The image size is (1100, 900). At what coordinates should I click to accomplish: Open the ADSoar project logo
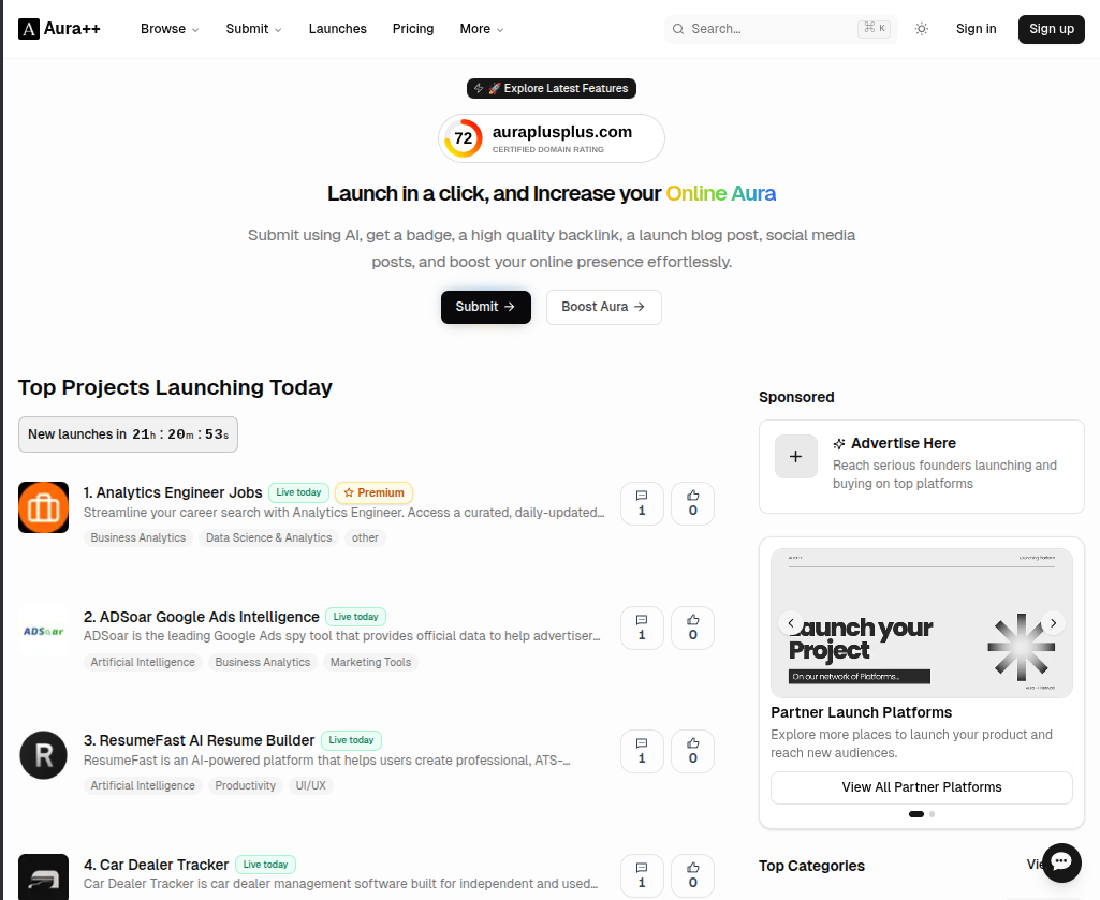43,631
